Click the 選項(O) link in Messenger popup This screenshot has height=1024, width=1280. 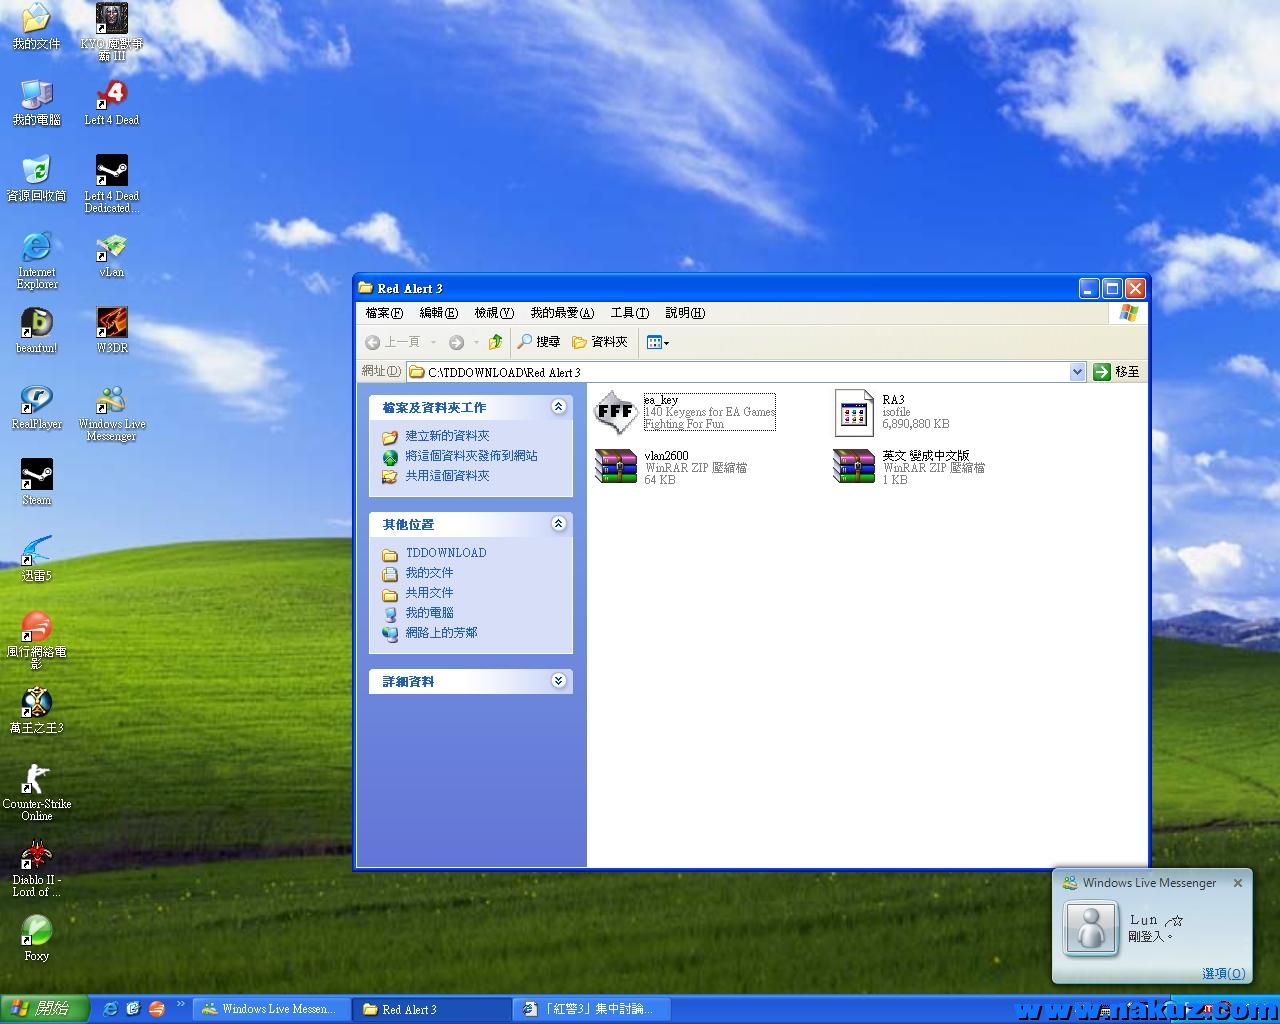1223,973
